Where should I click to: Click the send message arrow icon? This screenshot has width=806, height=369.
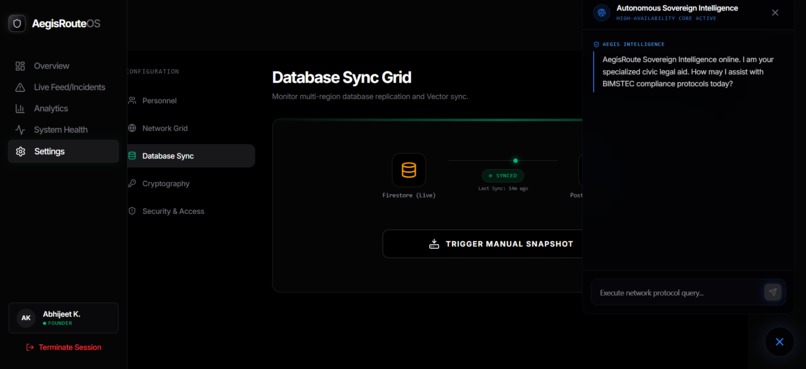[772, 292]
